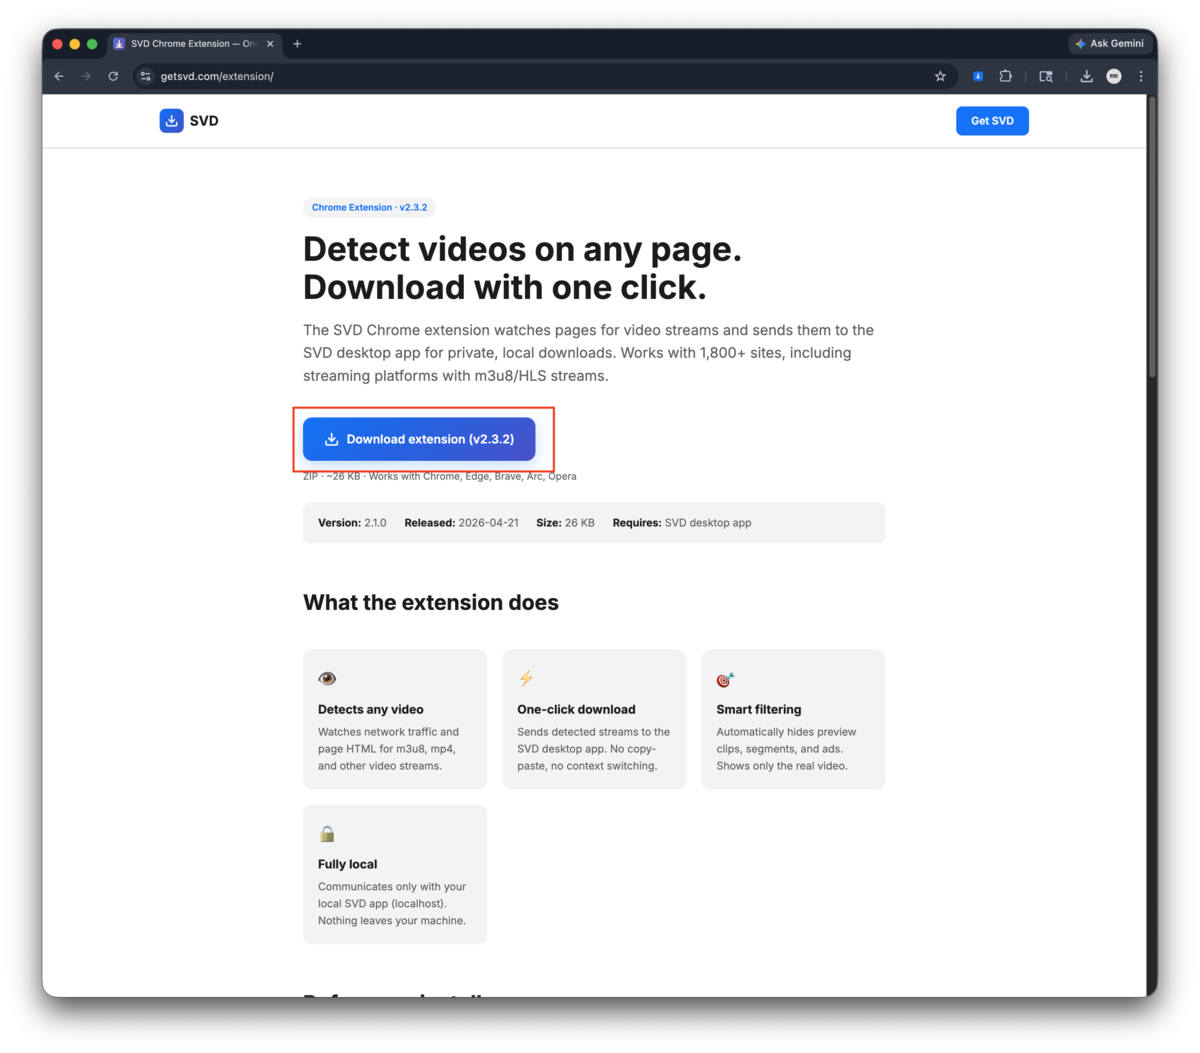The width and height of the screenshot is (1200, 1053).
Task: Click Version: 2.1.0 text
Action: pos(352,523)
